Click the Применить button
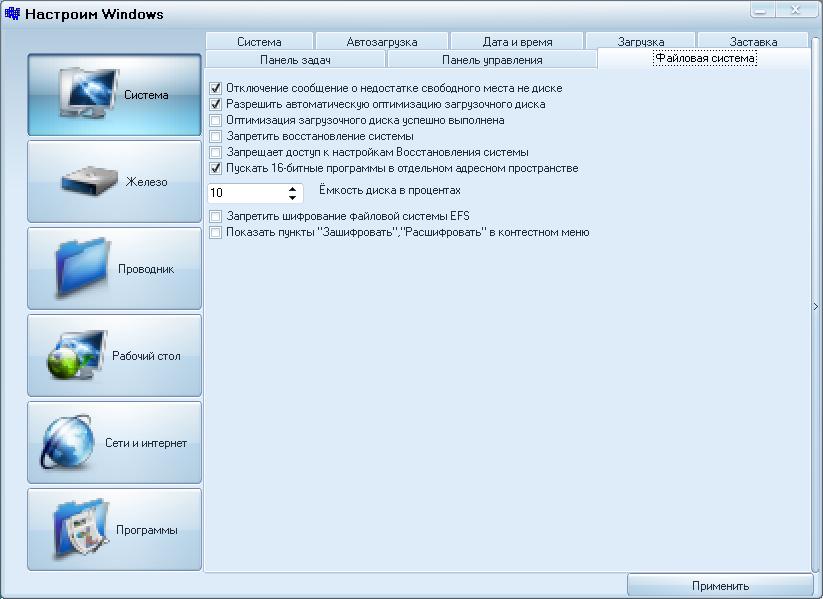This screenshot has width=823, height=599. [720, 585]
